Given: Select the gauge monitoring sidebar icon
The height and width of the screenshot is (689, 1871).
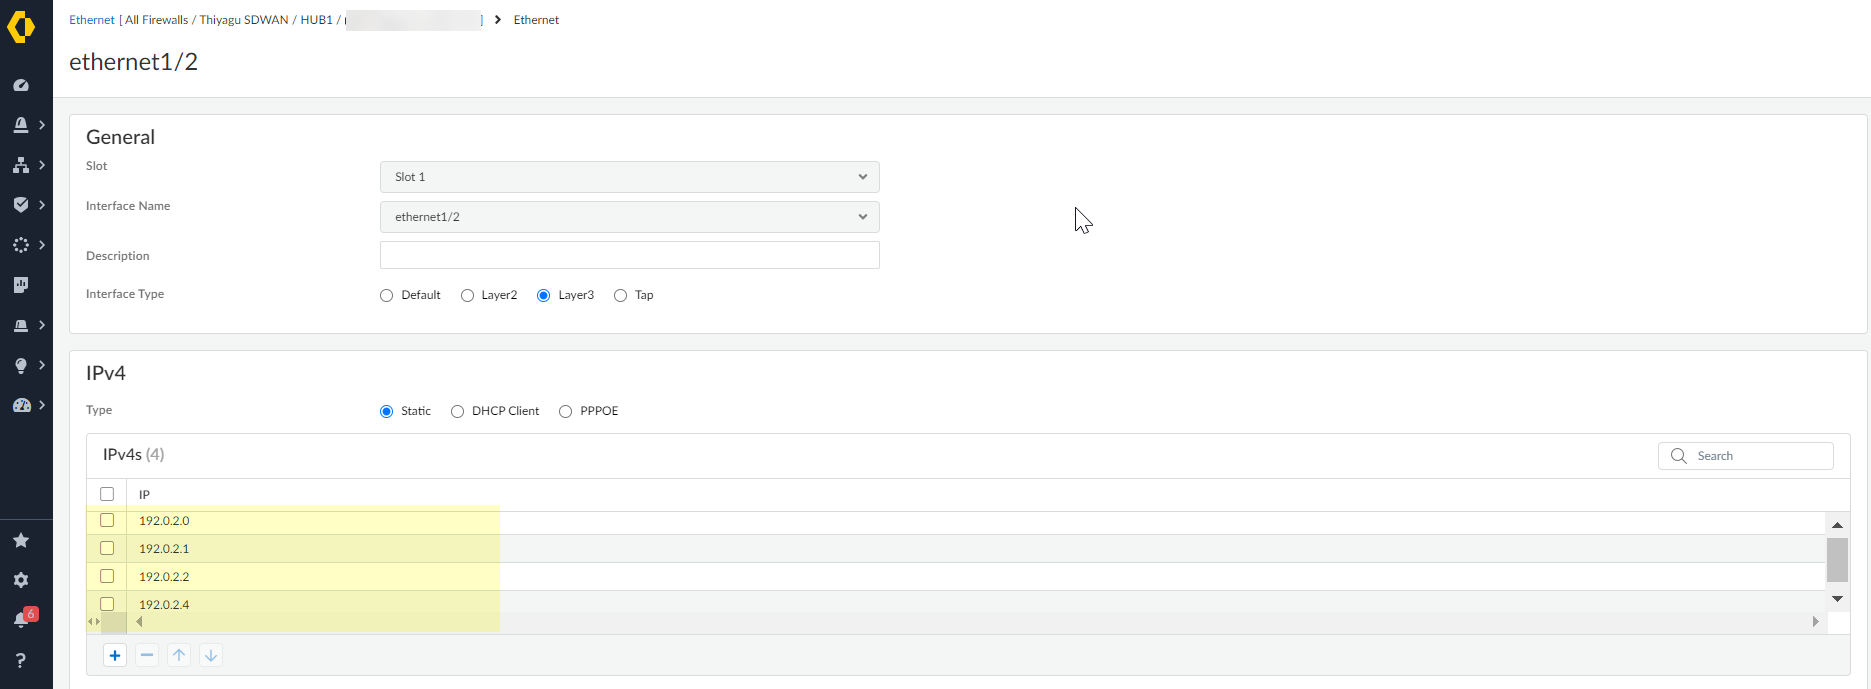Looking at the screenshot, I should pyautogui.click(x=20, y=405).
